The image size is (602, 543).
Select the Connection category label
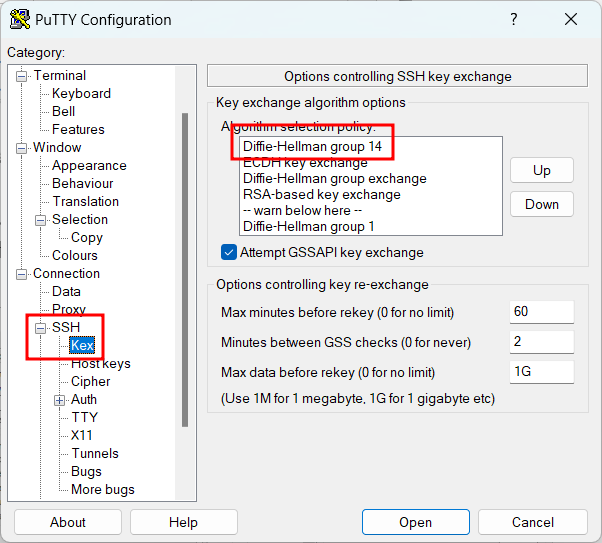tap(66, 273)
